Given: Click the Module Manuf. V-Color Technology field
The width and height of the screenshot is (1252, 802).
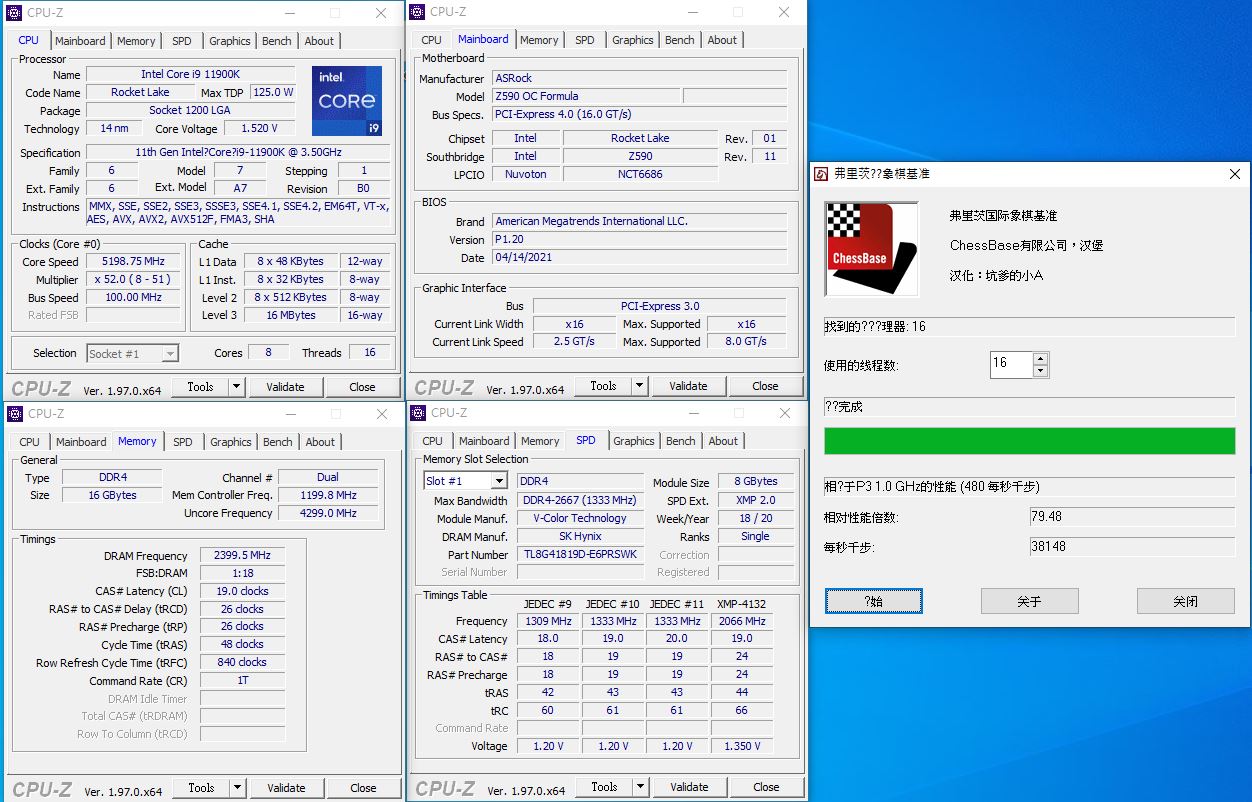Looking at the screenshot, I should coord(580,518).
